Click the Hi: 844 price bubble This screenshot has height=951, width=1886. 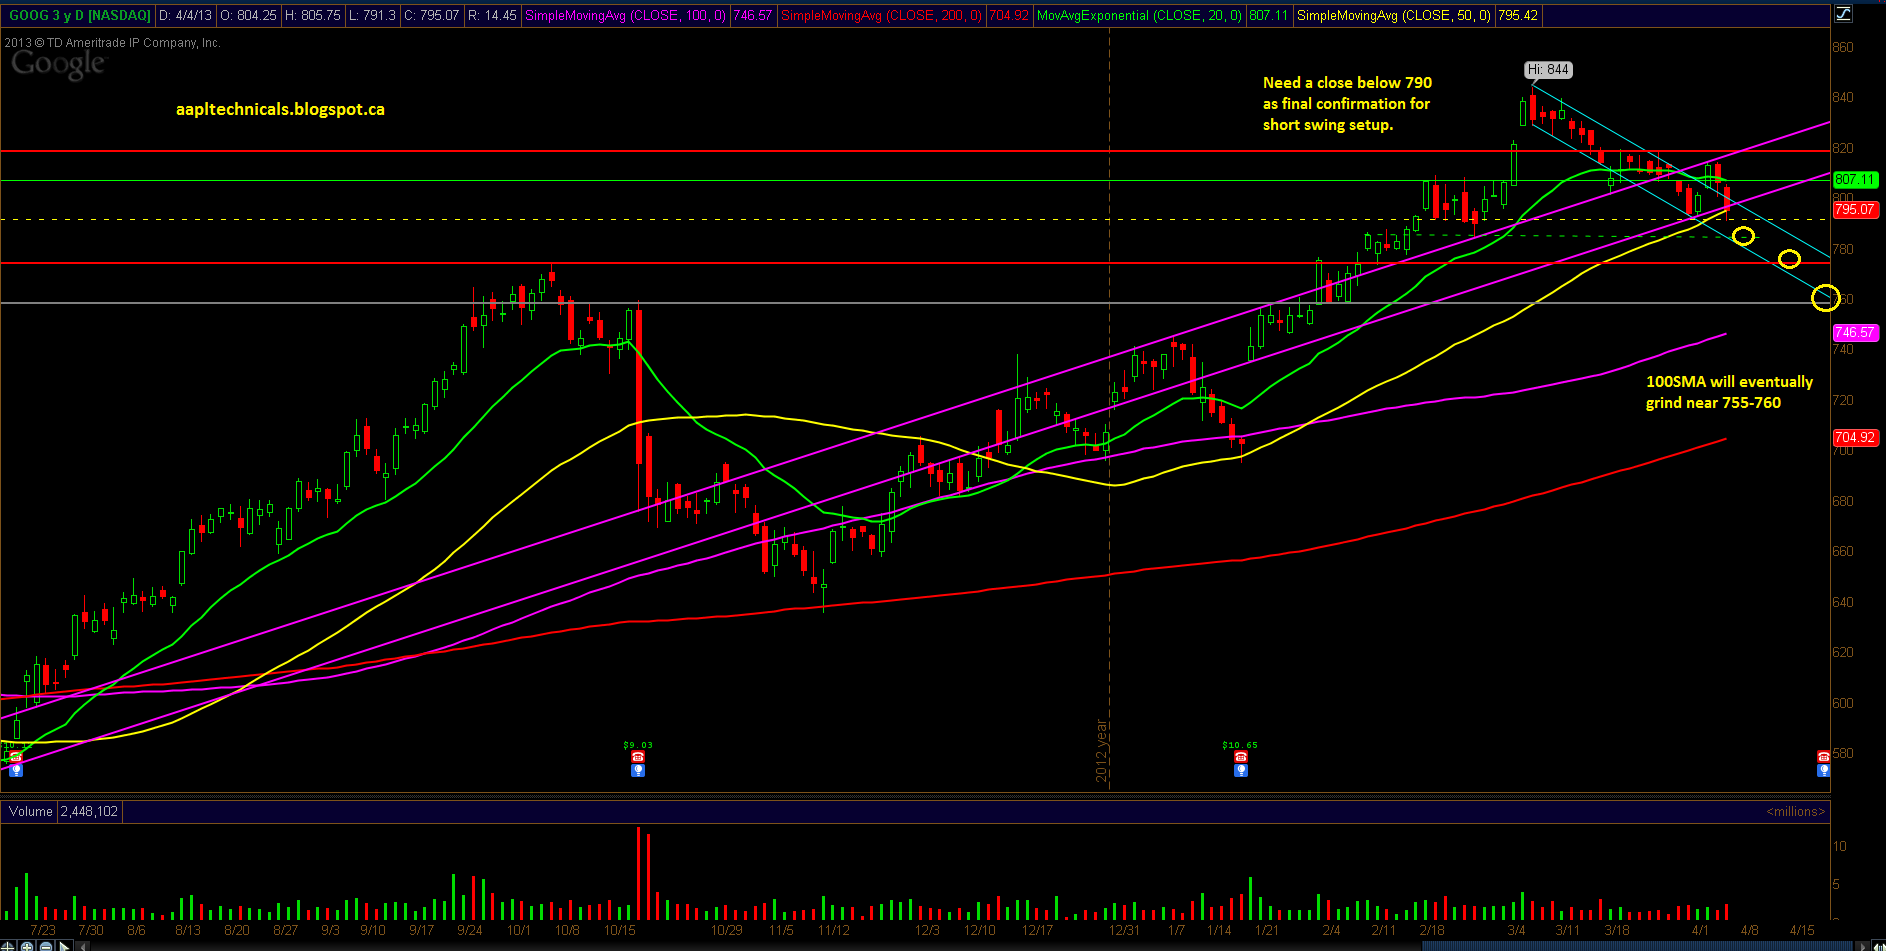click(1548, 70)
